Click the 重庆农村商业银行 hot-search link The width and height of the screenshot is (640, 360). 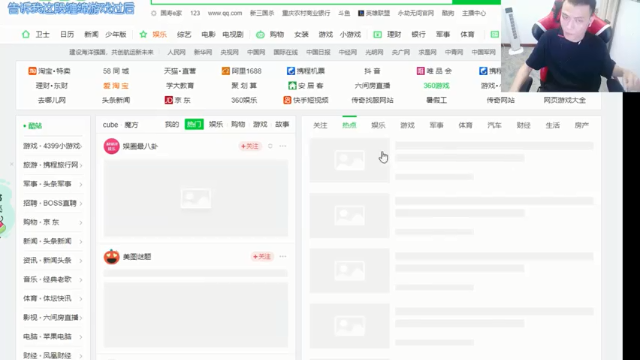point(306,13)
